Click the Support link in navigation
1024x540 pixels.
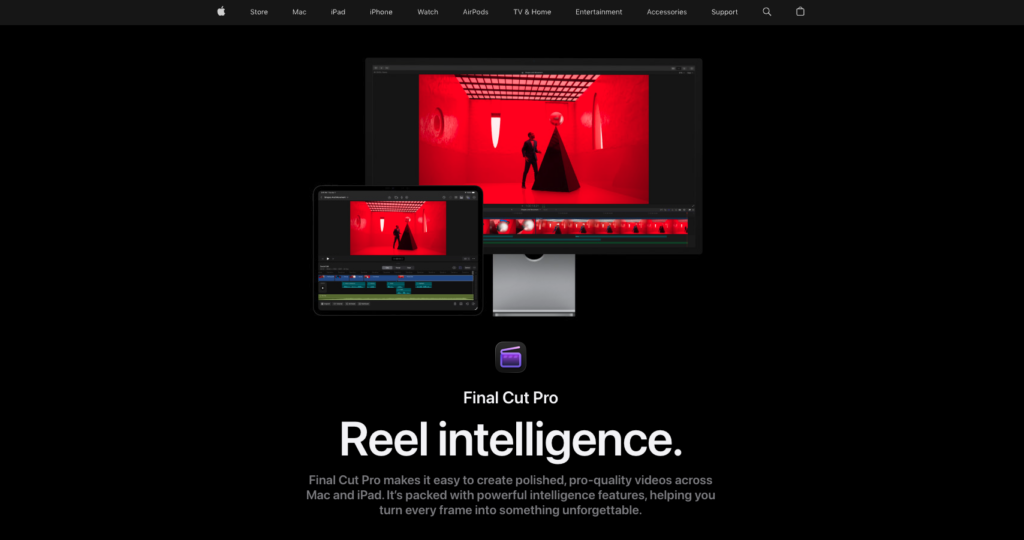click(x=724, y=12)
